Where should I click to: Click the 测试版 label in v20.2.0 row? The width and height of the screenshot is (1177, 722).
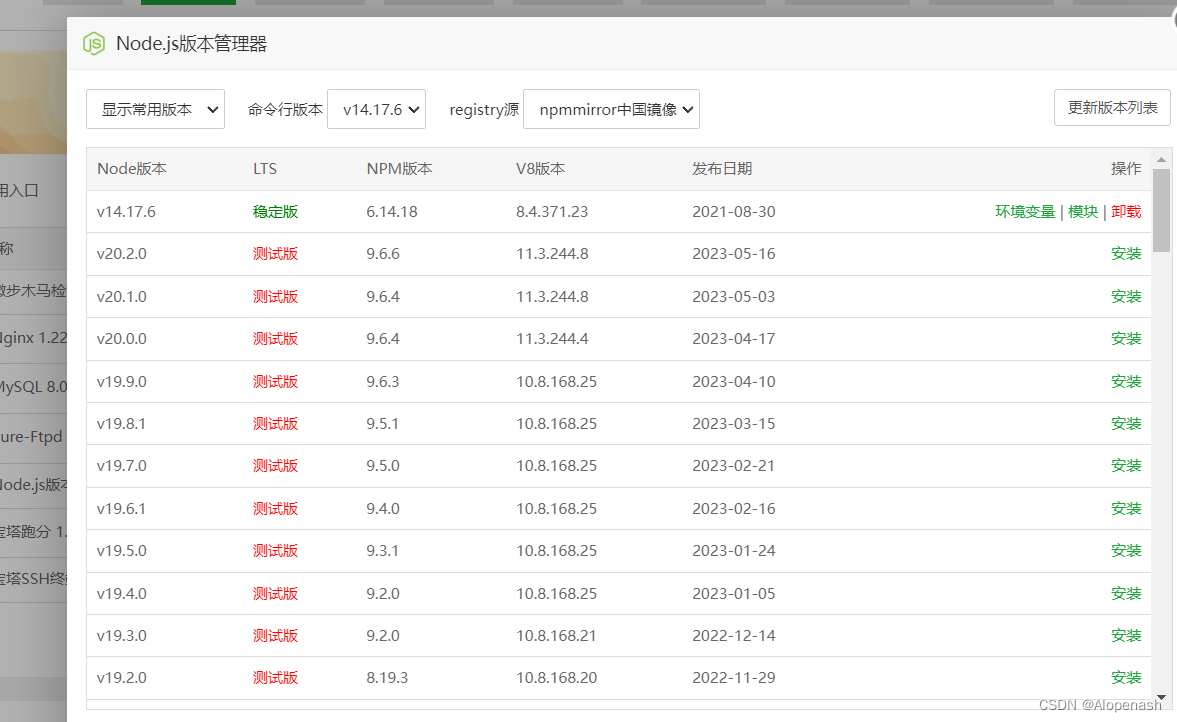click(x=275, y=254)
